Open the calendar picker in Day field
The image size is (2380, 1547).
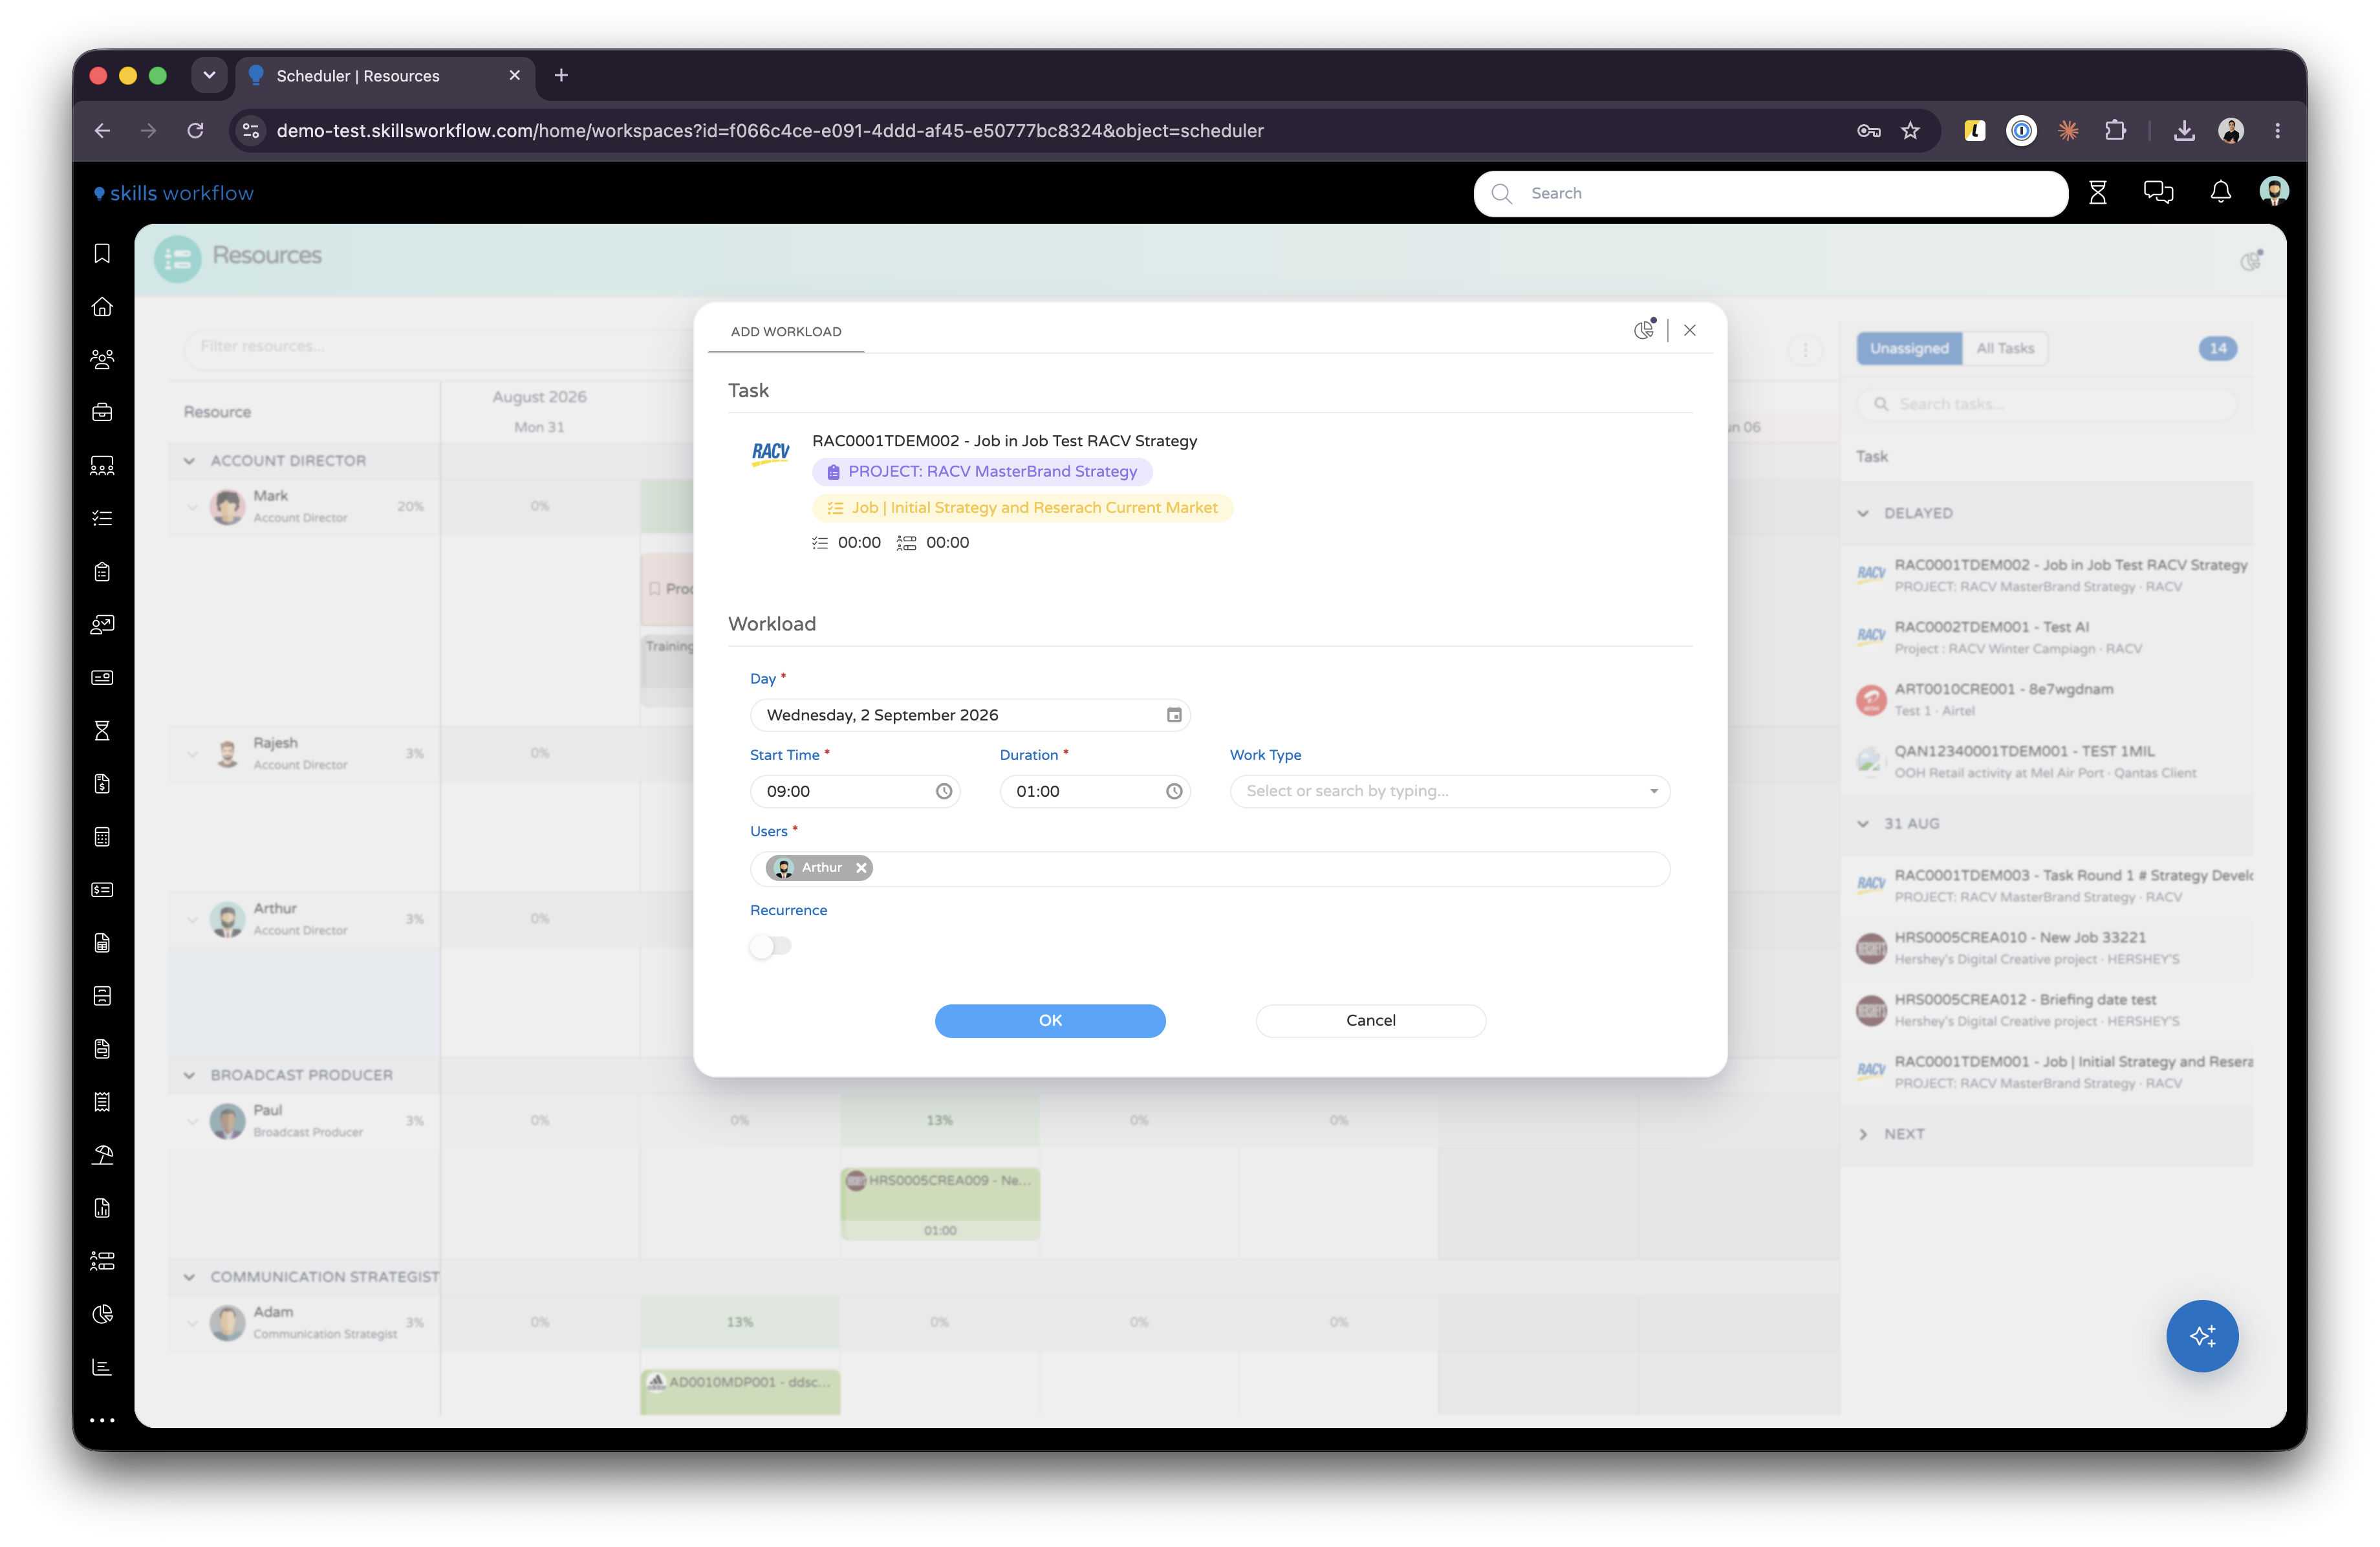pyautogui.click(x=1174, y=715)
